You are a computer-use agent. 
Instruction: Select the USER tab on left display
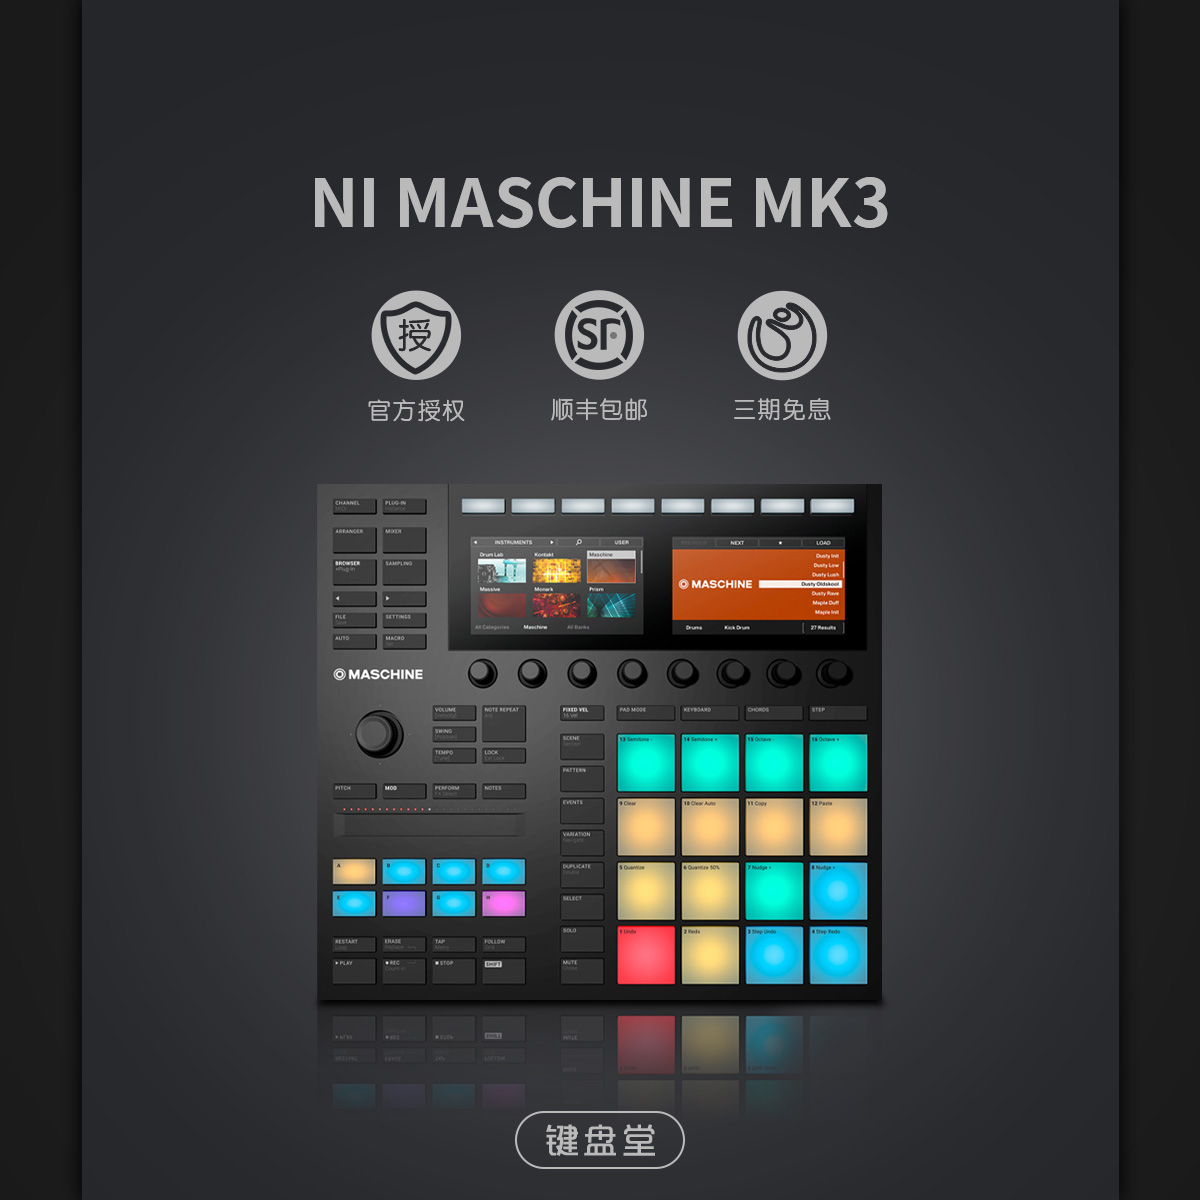tap(622, 542)
